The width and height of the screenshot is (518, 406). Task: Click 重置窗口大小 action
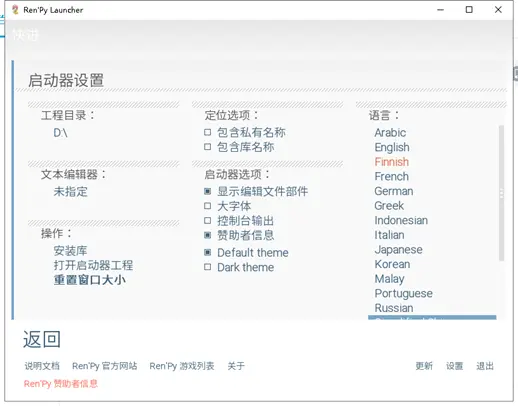point(90,280)
